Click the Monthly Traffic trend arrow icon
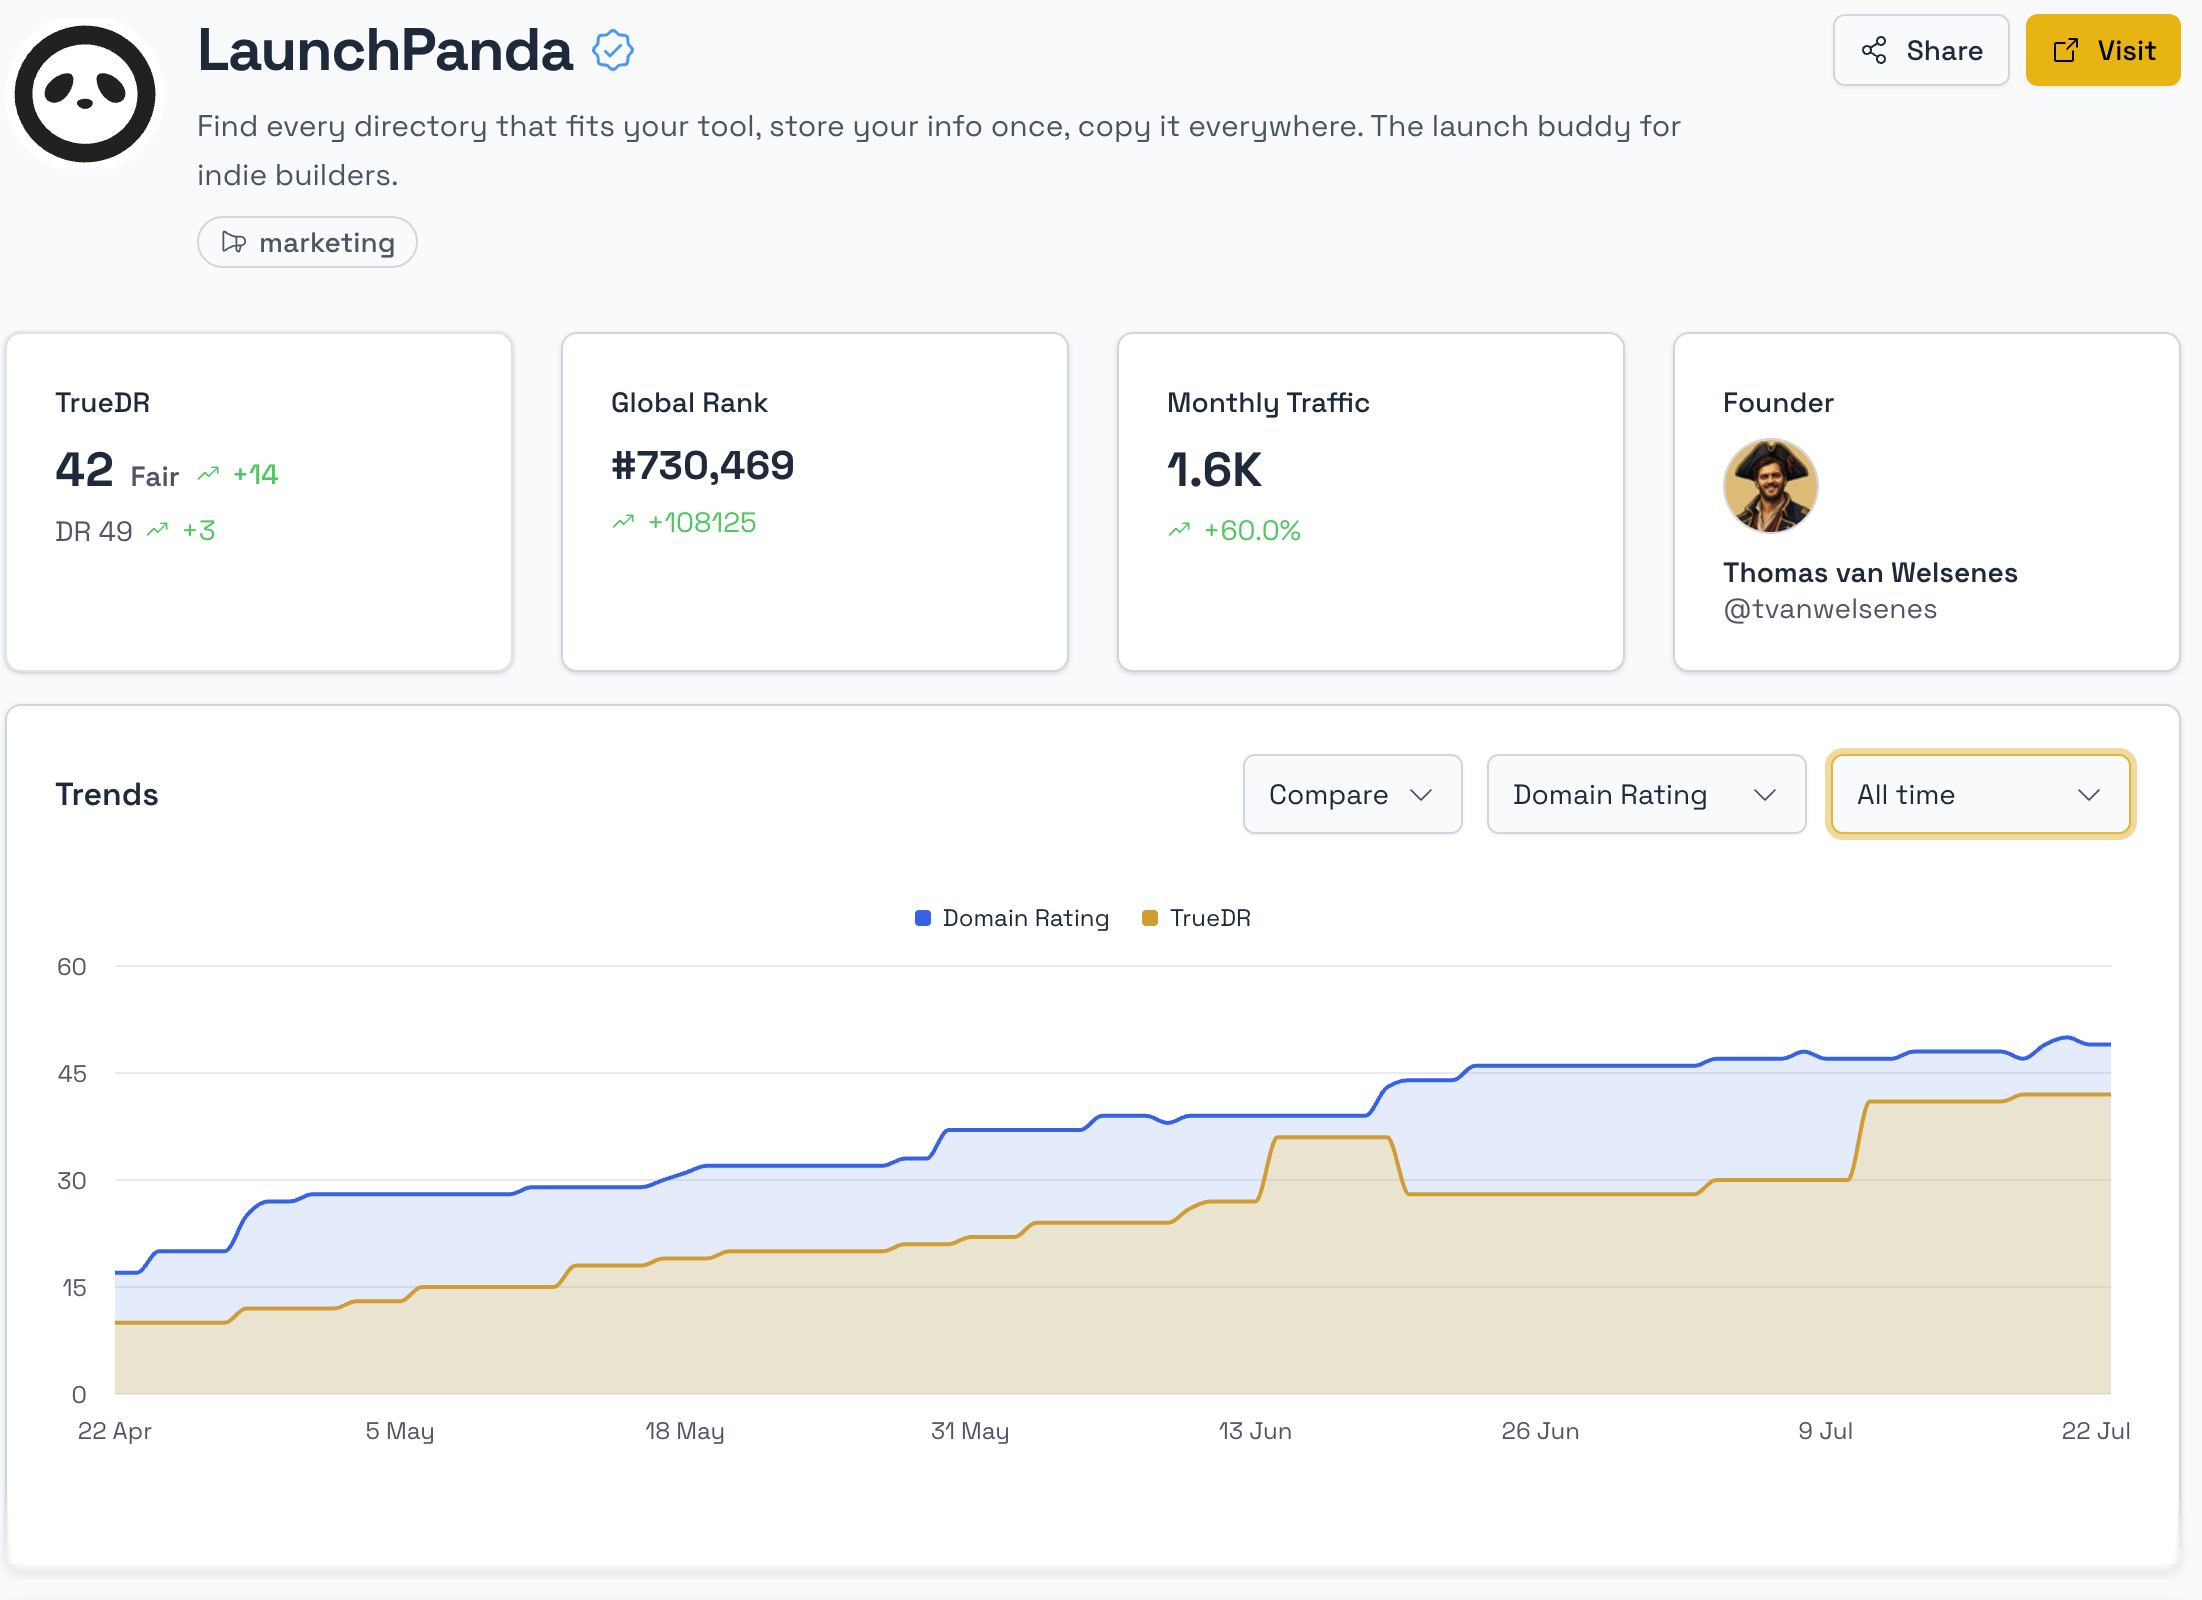2202x1600 pixels. [x=1179, y=530]
